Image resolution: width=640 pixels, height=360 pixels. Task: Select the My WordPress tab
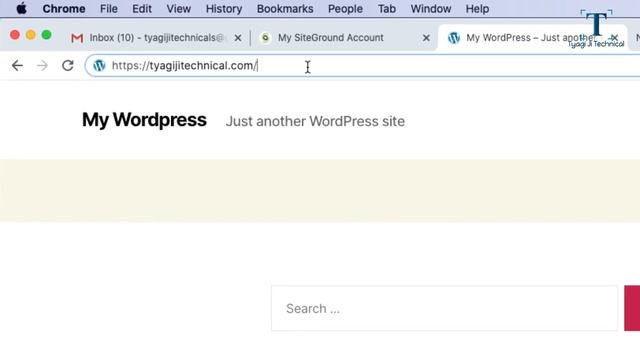point(532,38)
